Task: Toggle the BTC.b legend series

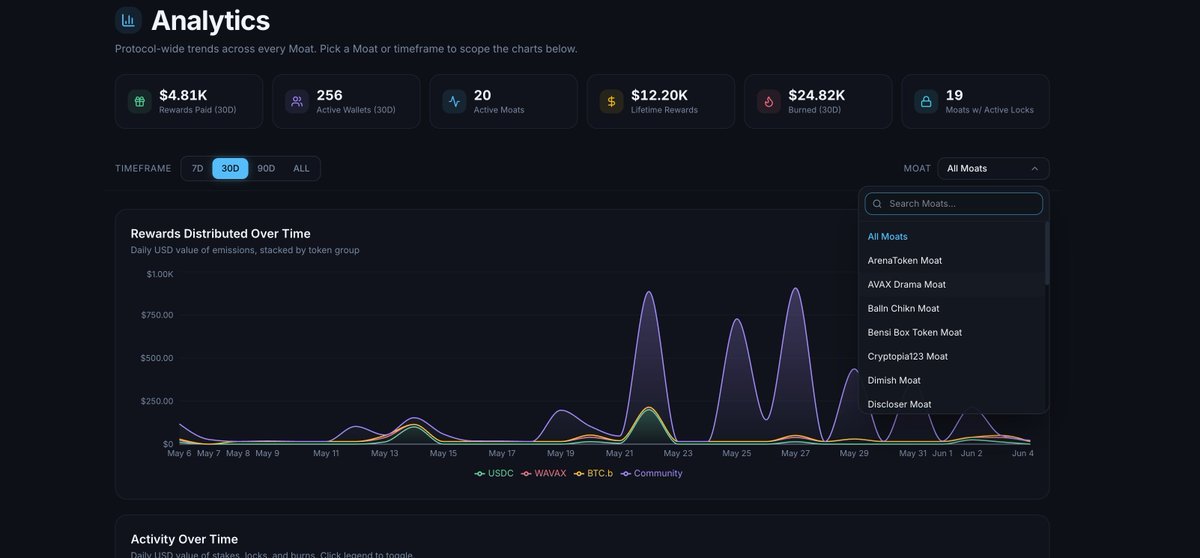Action: click(593, 473)
